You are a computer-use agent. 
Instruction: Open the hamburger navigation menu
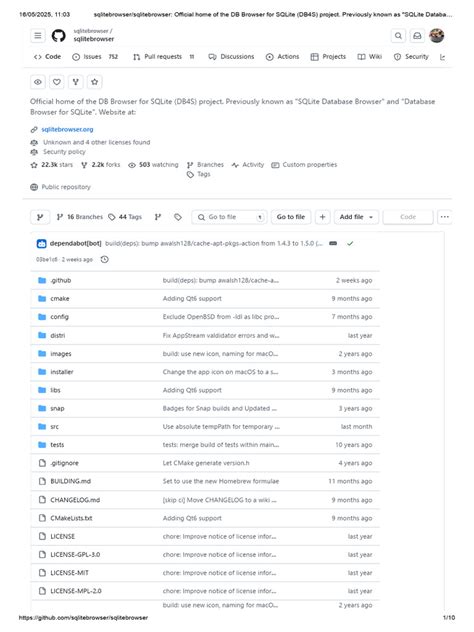coord(37,36)
